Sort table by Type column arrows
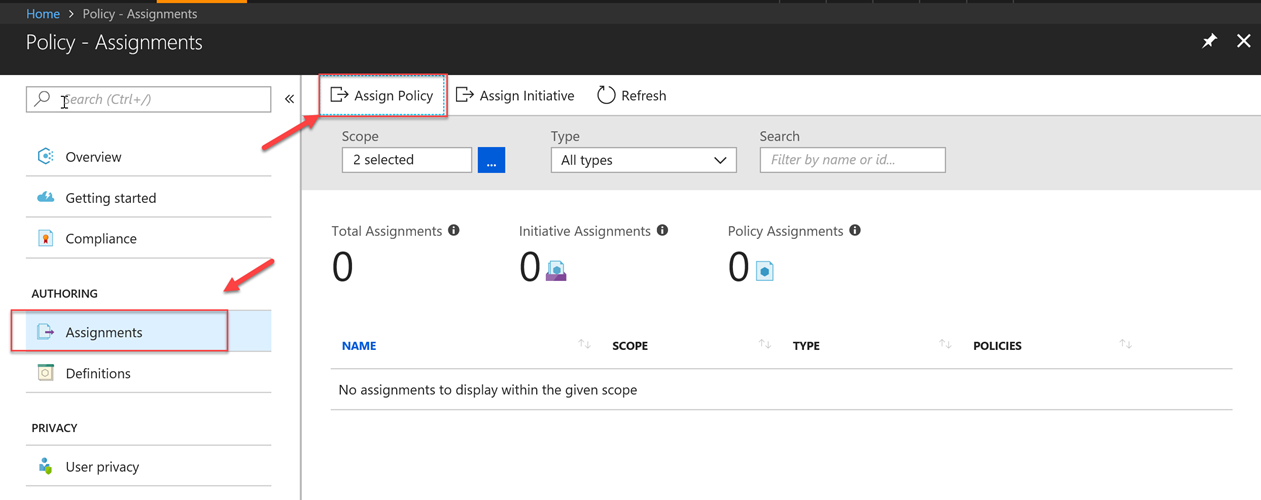Screen dimensions: 1261x500 pos(945,345)
